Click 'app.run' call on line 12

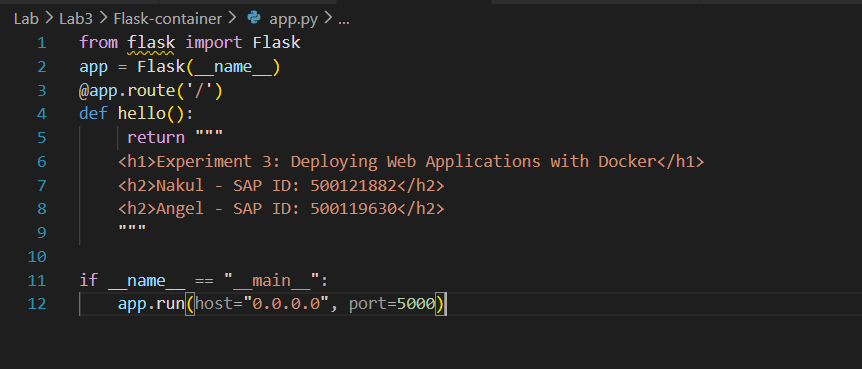(x=151, y=304)
